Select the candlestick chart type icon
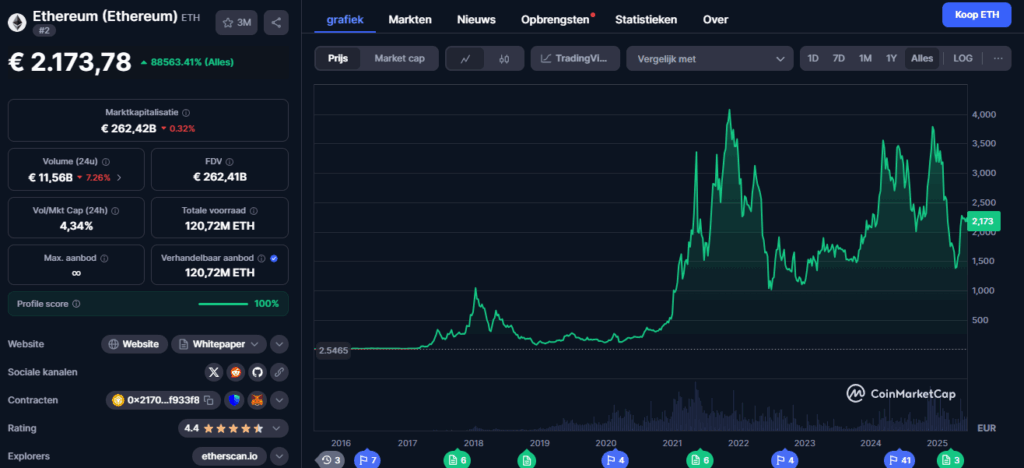 (504, 59)
